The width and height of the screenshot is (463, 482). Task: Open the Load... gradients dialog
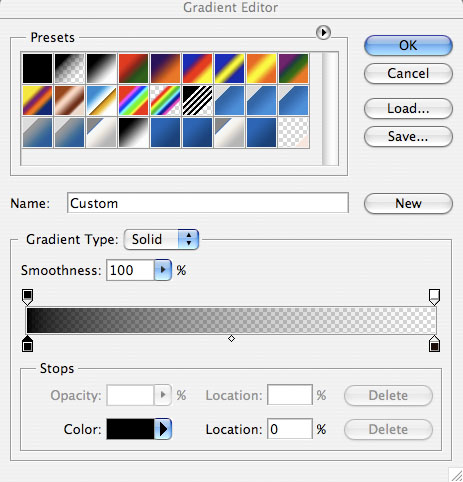(408, 108)
